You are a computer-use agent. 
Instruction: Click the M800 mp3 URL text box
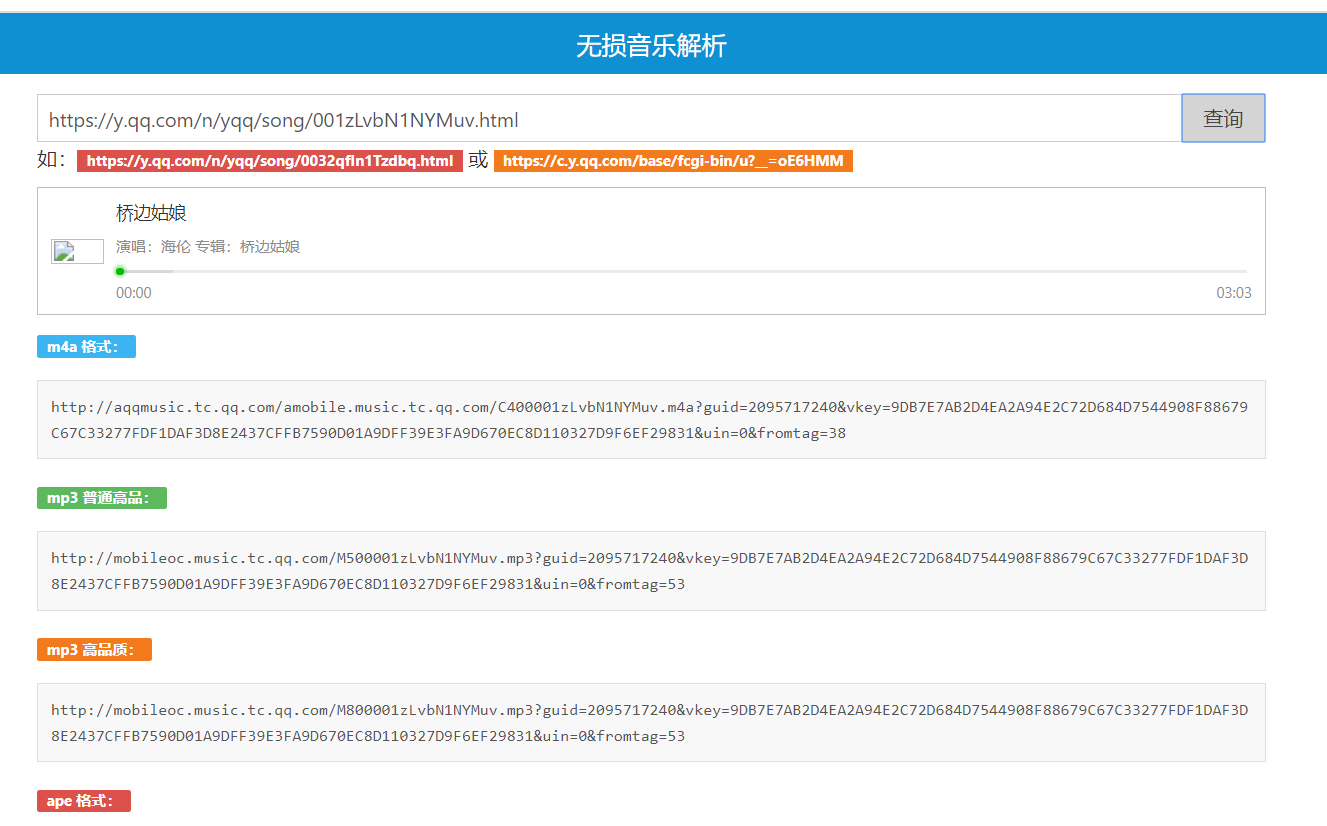click(651, 723)
